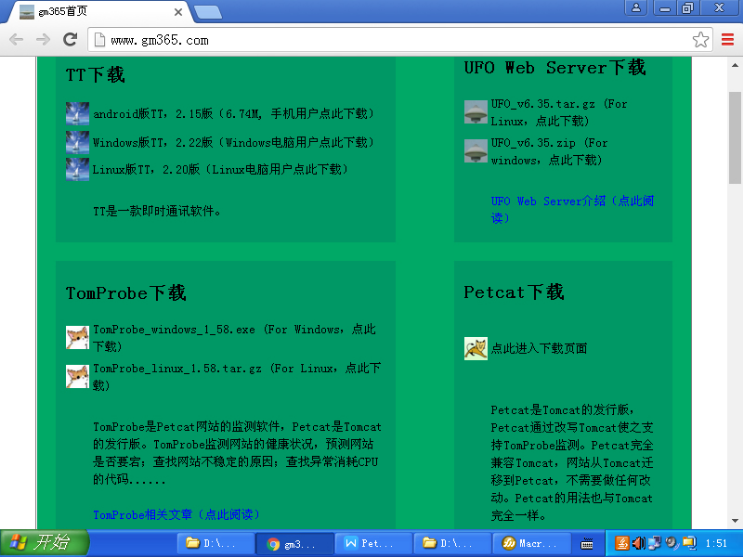
Task: Reload the gm365 page
Action: (x=71, y=40)
